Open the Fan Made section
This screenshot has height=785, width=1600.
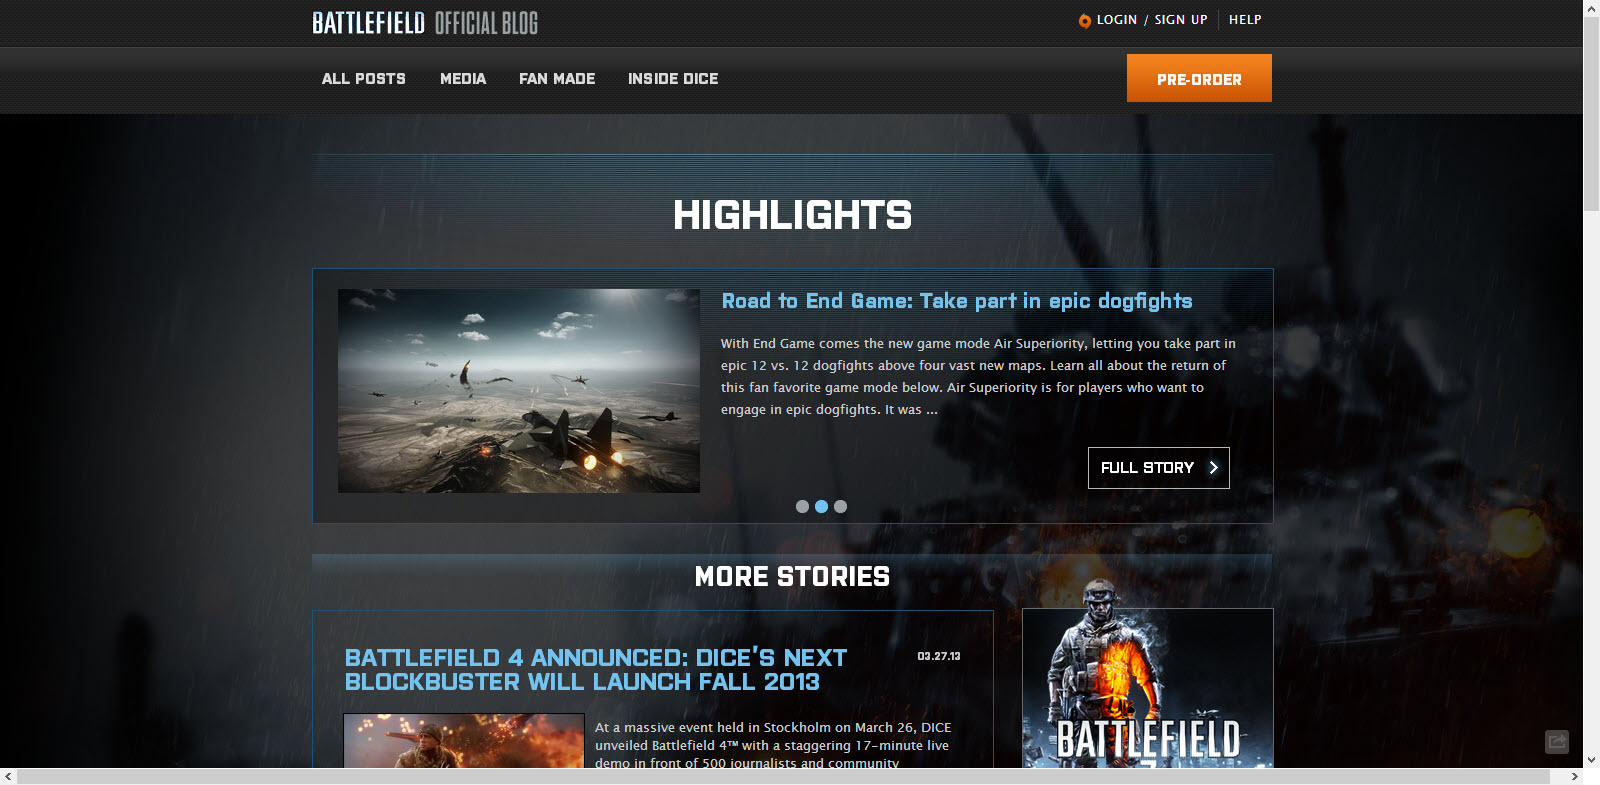tap(556, 79)
